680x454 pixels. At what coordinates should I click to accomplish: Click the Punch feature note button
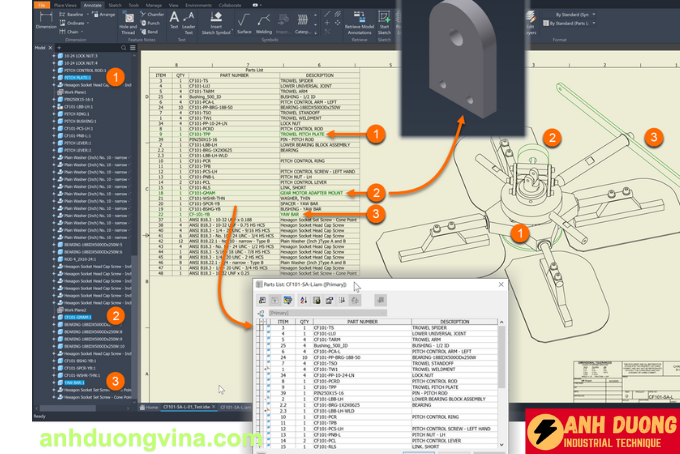(x=149, y=23)
